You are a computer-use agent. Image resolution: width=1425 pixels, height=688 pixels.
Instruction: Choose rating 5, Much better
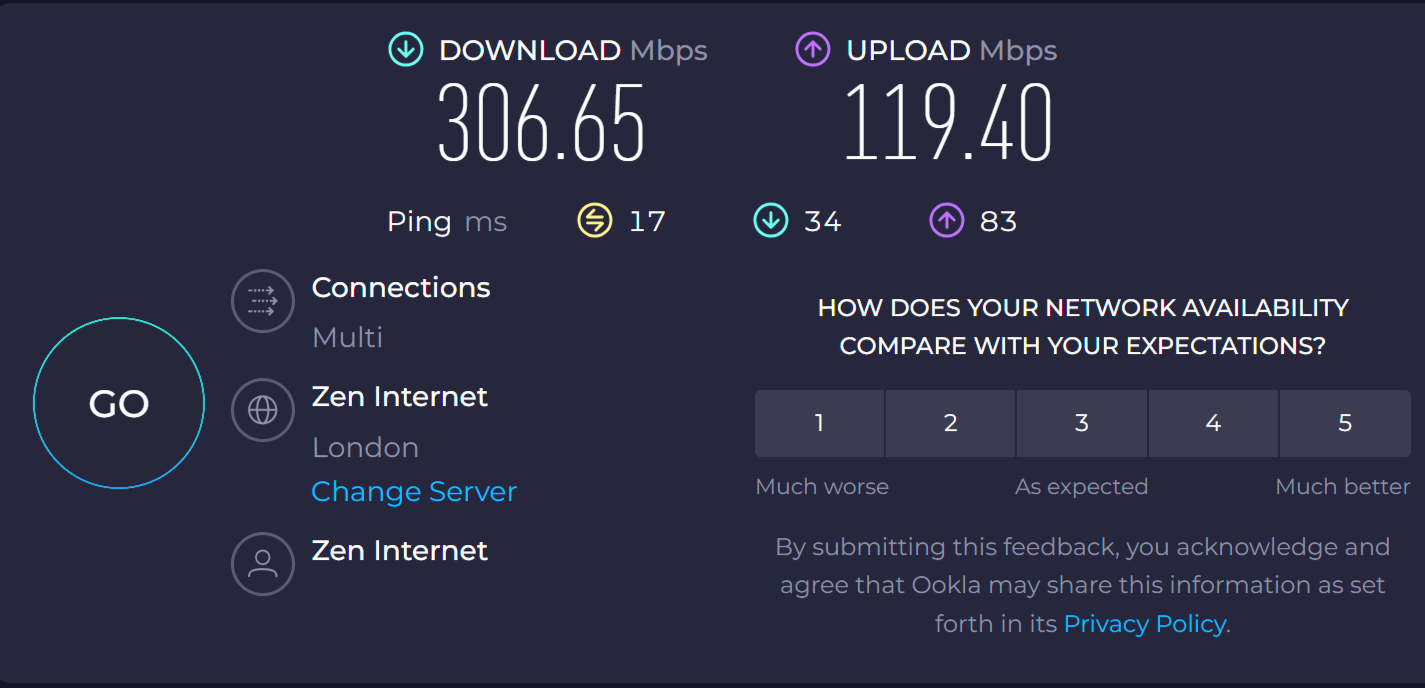tap(1345, 423)
